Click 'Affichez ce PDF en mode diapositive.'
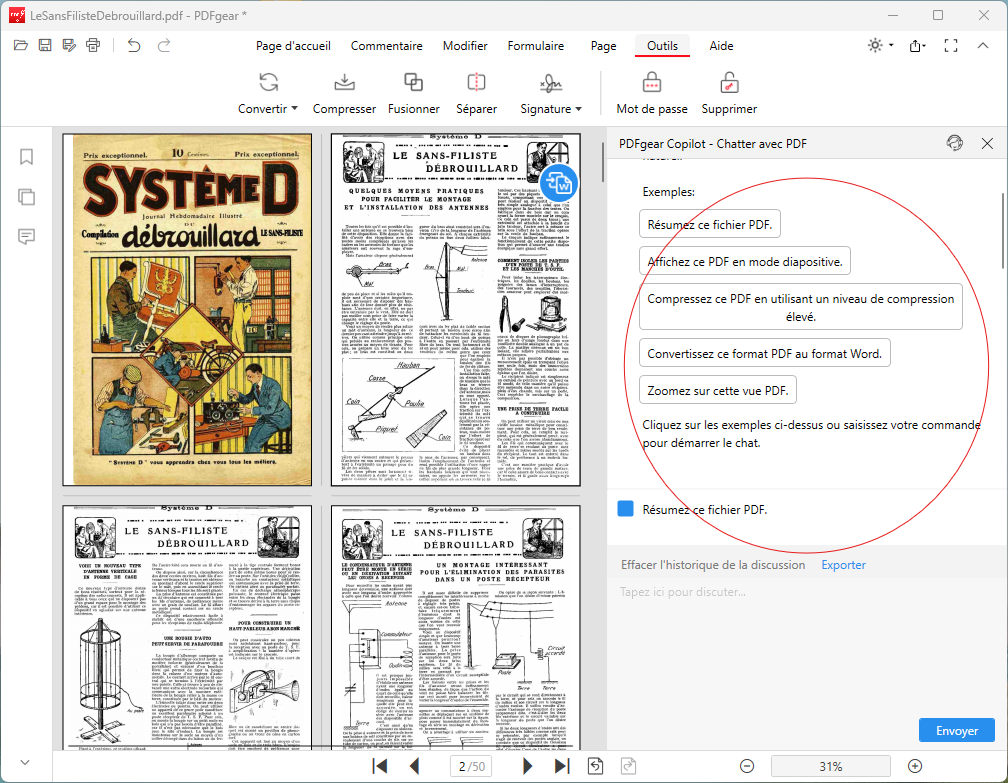This screenshot has width=1008, height=783. [744, 262]
